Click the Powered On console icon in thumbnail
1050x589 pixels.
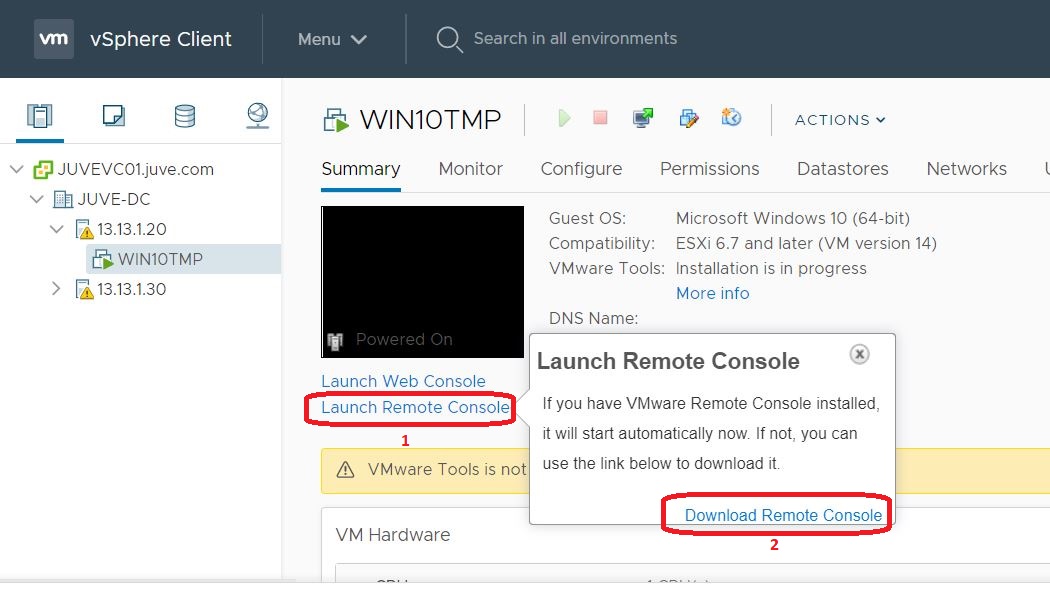coord(335,341)
